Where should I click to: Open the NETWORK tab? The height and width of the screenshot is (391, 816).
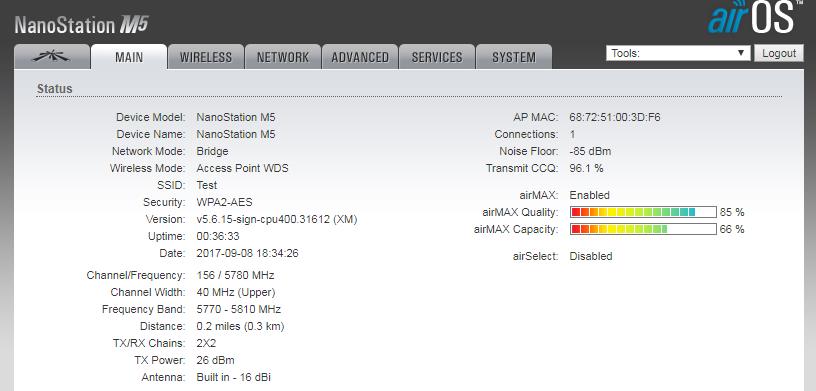tap(283, 57)
